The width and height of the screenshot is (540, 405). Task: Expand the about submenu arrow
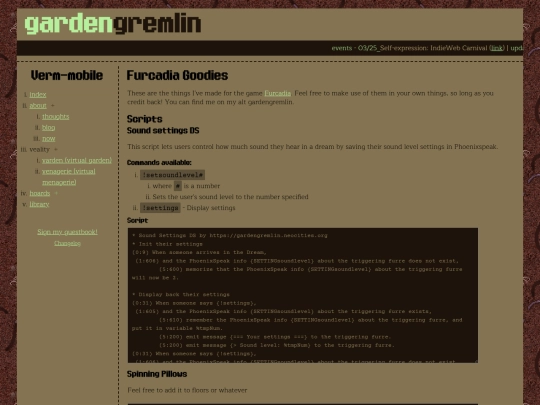[53, 105]
